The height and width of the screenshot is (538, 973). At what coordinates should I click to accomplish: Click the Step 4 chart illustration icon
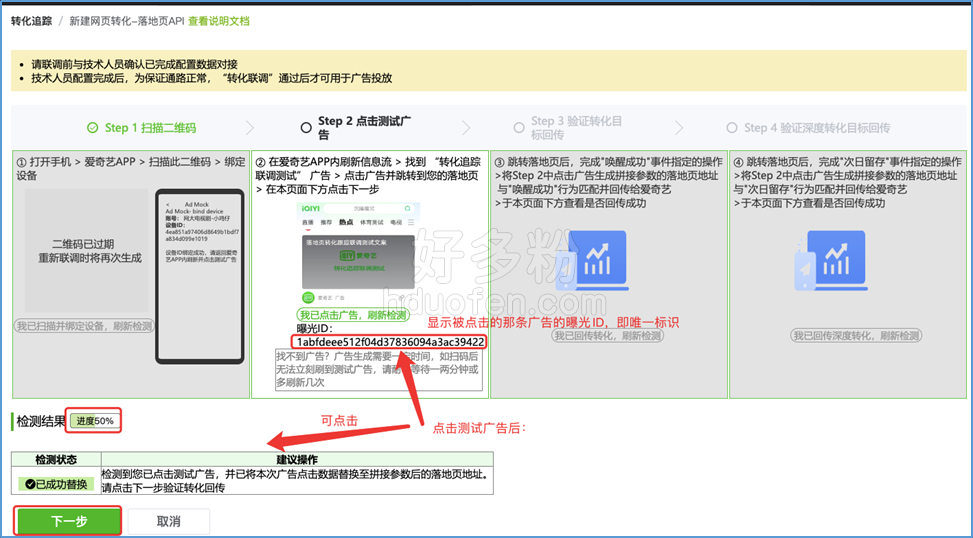tap(832, 261)
